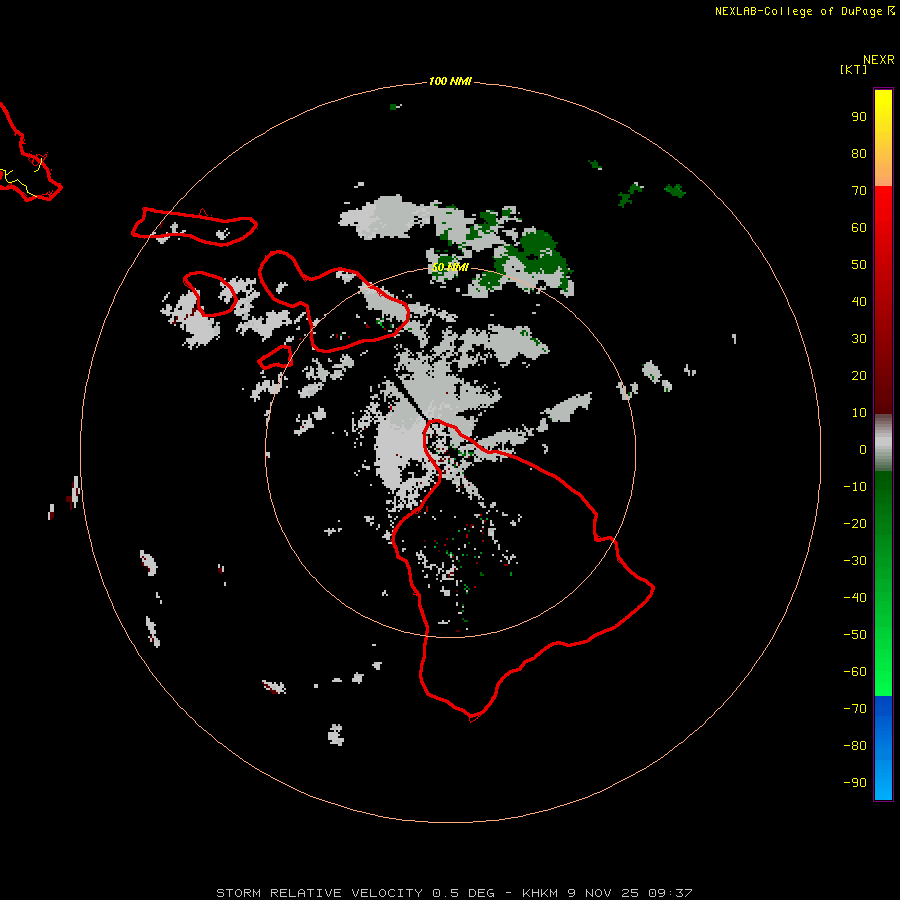900x900 pixels.
Task: Click the 80 value on the velocity scale
Action: (x=859, y=153)
